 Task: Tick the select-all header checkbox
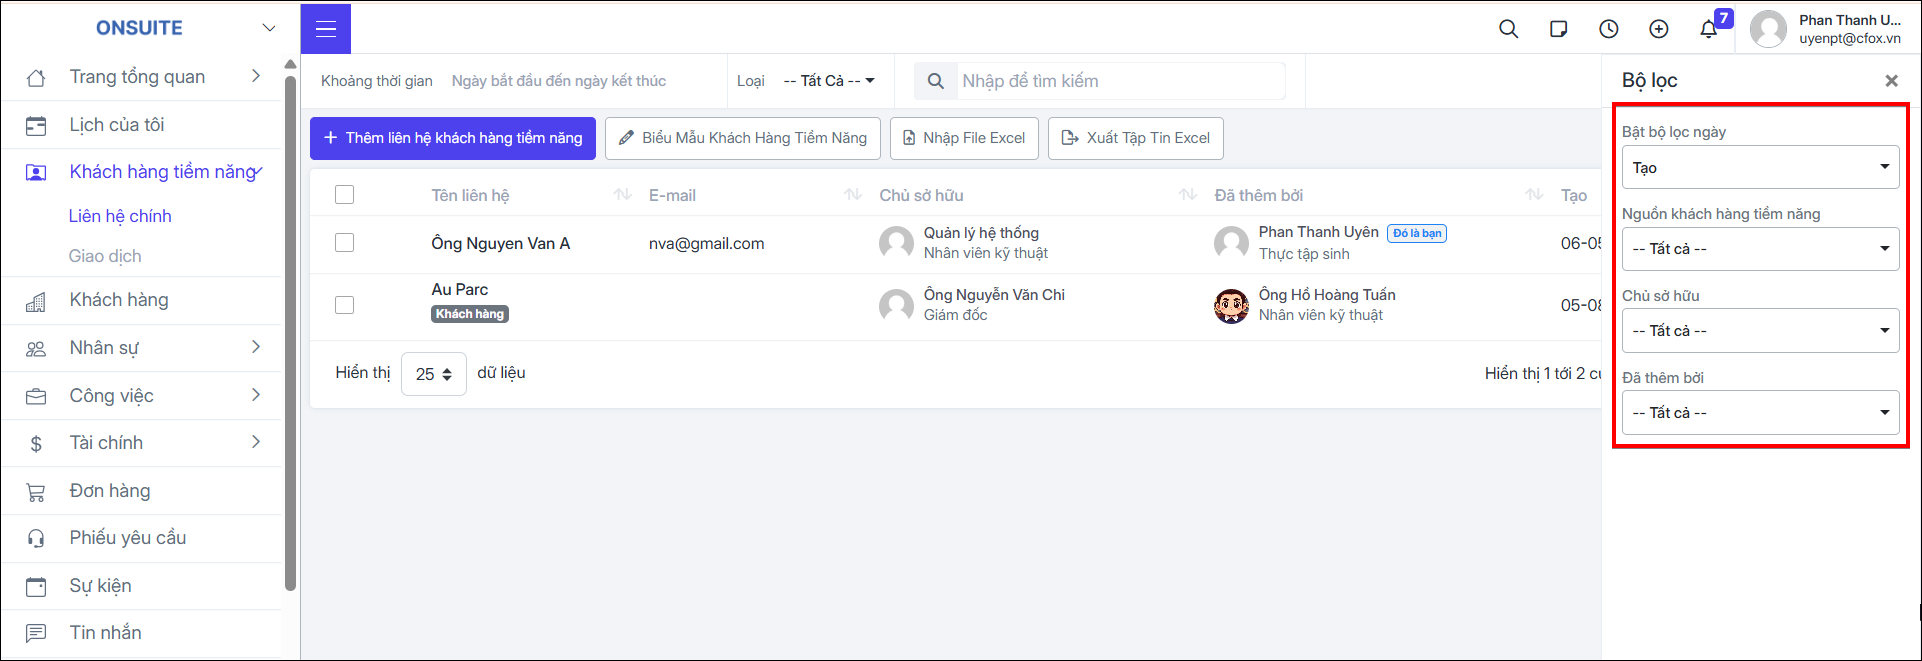(x=345, y=195)
